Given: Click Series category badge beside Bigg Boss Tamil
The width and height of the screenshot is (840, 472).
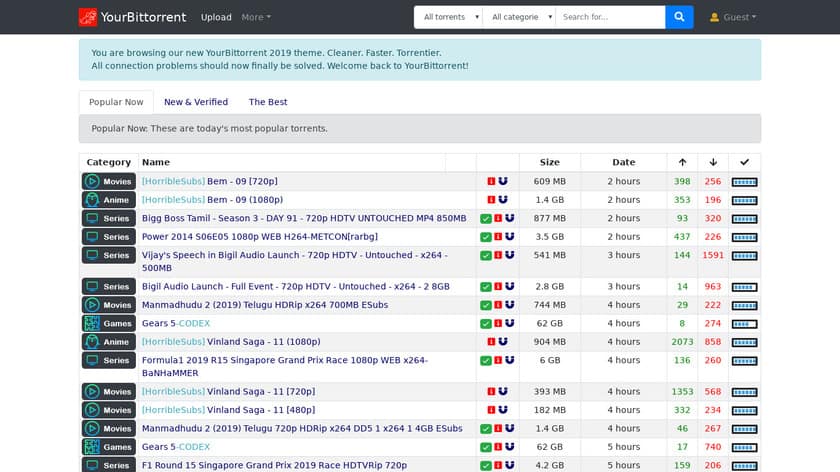Looking at the screenshot, I should 109,219.
